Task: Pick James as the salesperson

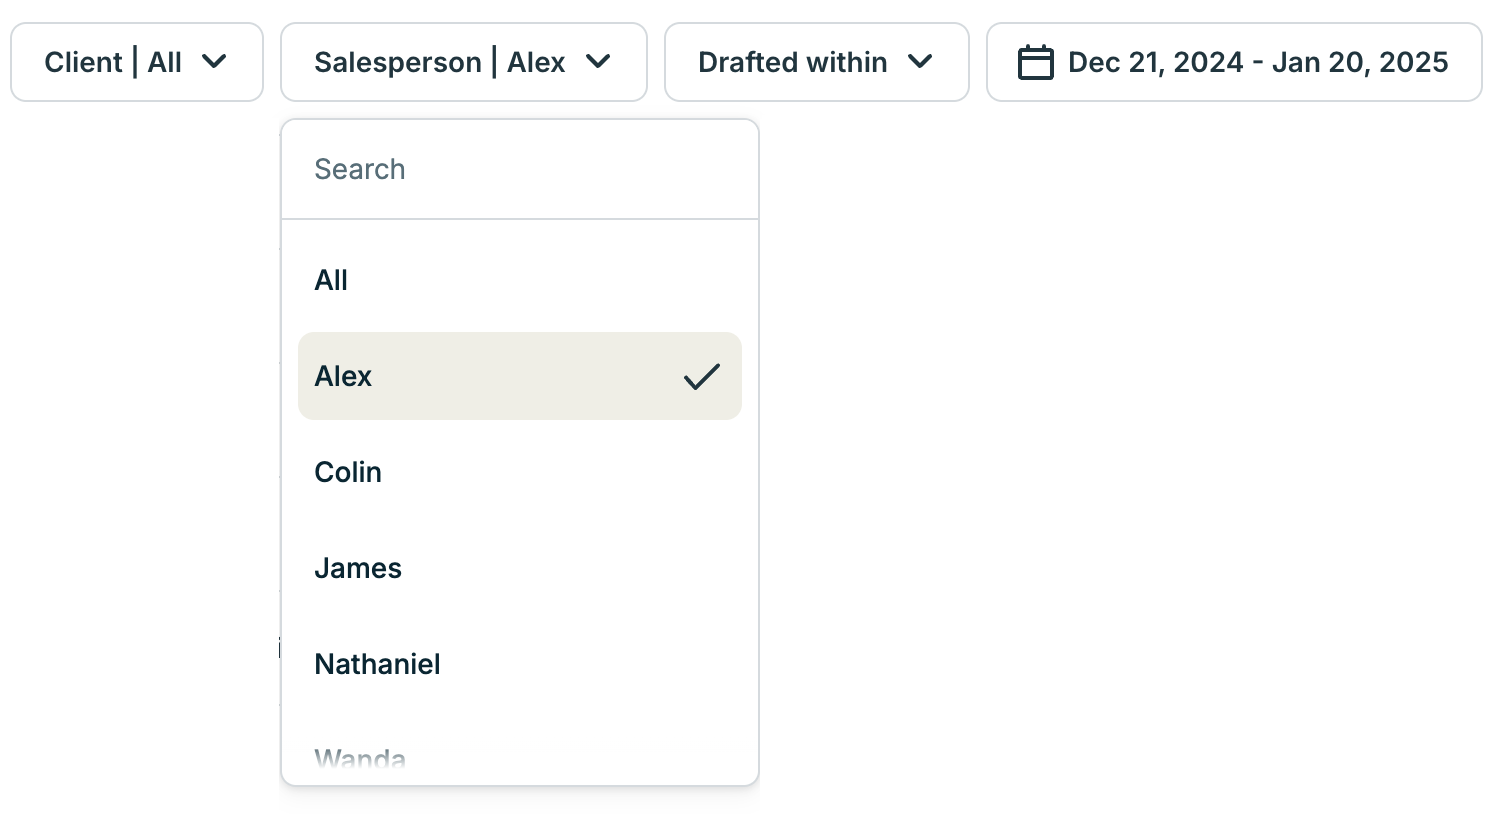Action: pyautogui.click(x=358, y=568)
